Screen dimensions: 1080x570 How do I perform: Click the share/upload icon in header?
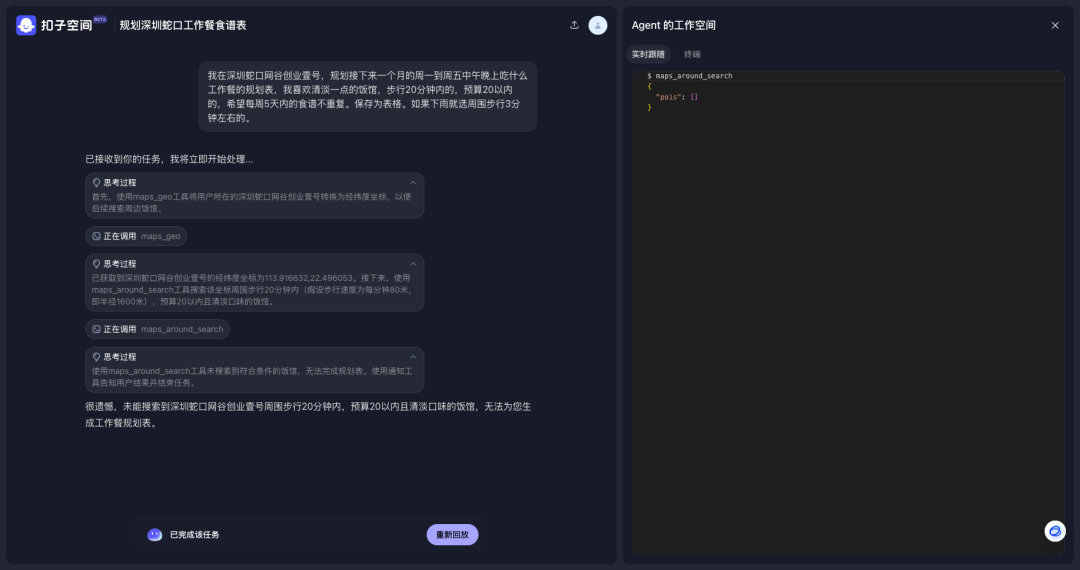(x=574, y=25)
